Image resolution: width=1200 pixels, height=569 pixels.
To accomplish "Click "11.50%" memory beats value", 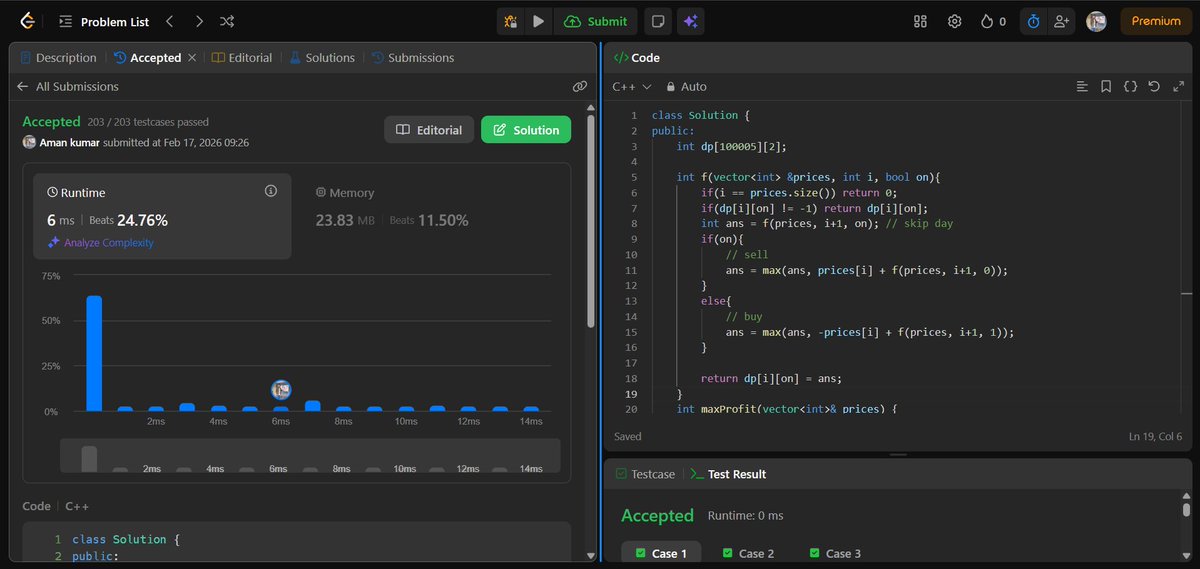I will click(443, 220).
